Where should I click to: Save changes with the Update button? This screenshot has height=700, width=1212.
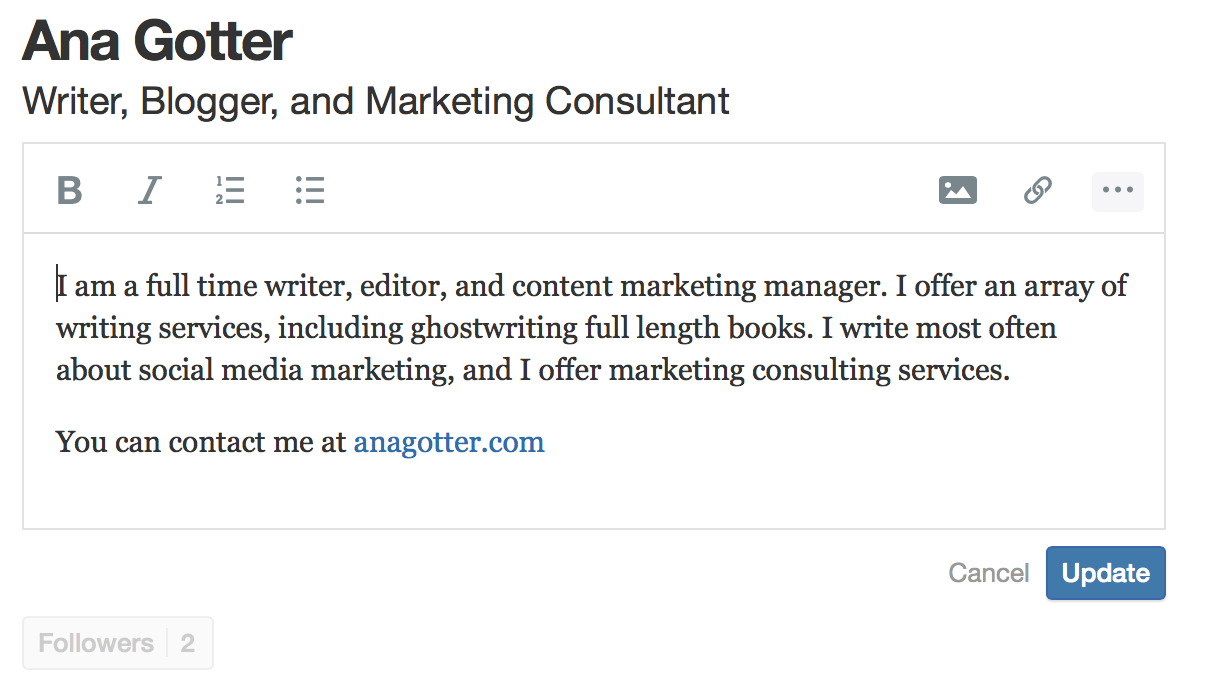tap(1105, 573)
